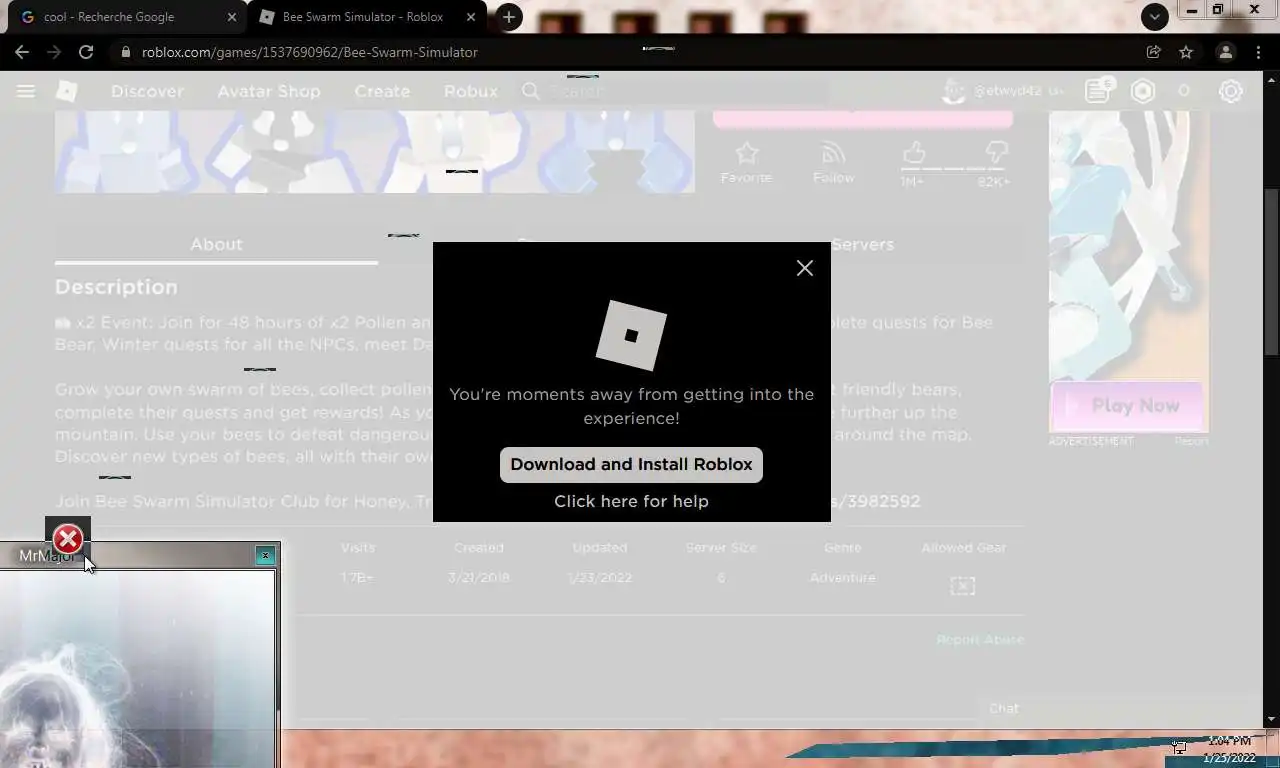1280x768 pixels.
Task: Open Roblox notifications icon
Action: click(x=1098, y=91)
